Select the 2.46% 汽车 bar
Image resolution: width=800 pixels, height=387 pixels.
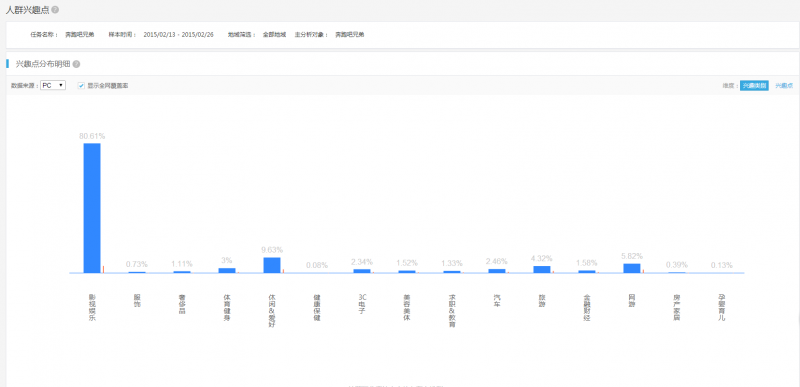click(497, 271)
